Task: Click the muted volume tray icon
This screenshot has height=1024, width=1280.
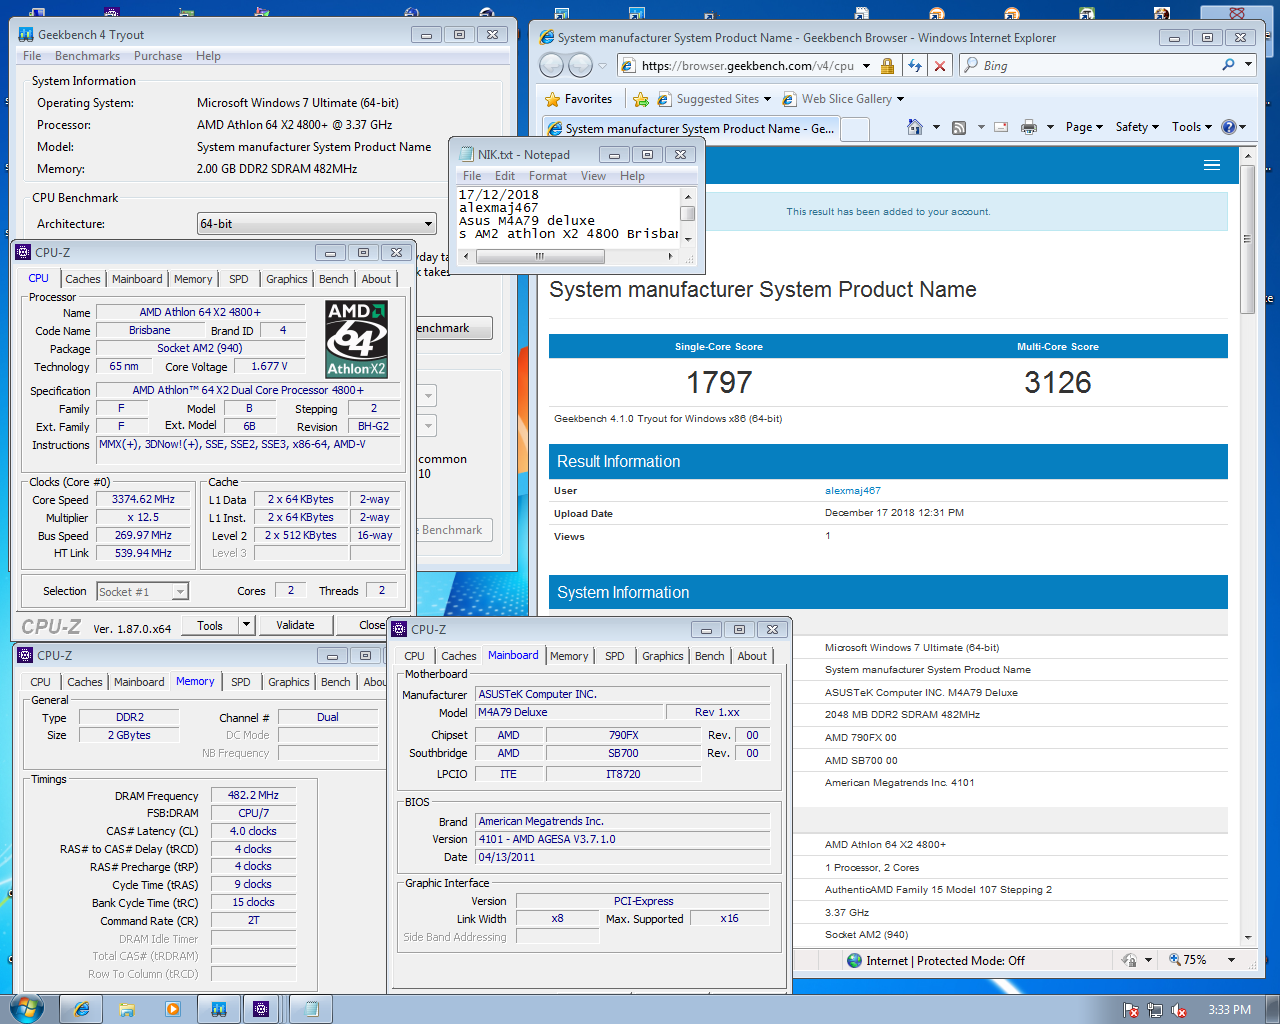Action: click(x=1179, y=1010)
